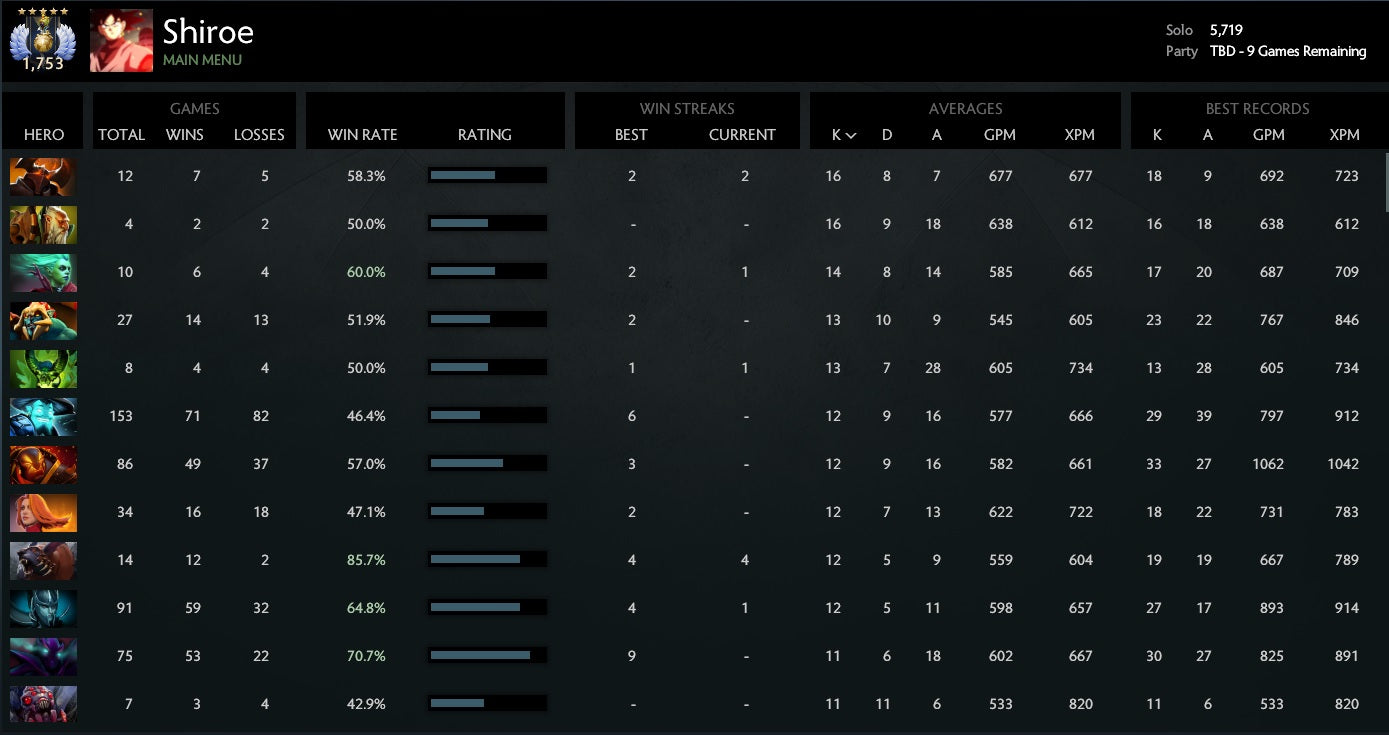Screen dimensions: 1389x735
Task: Toggle the K averages sort arrow
Action: pos(851,135)
